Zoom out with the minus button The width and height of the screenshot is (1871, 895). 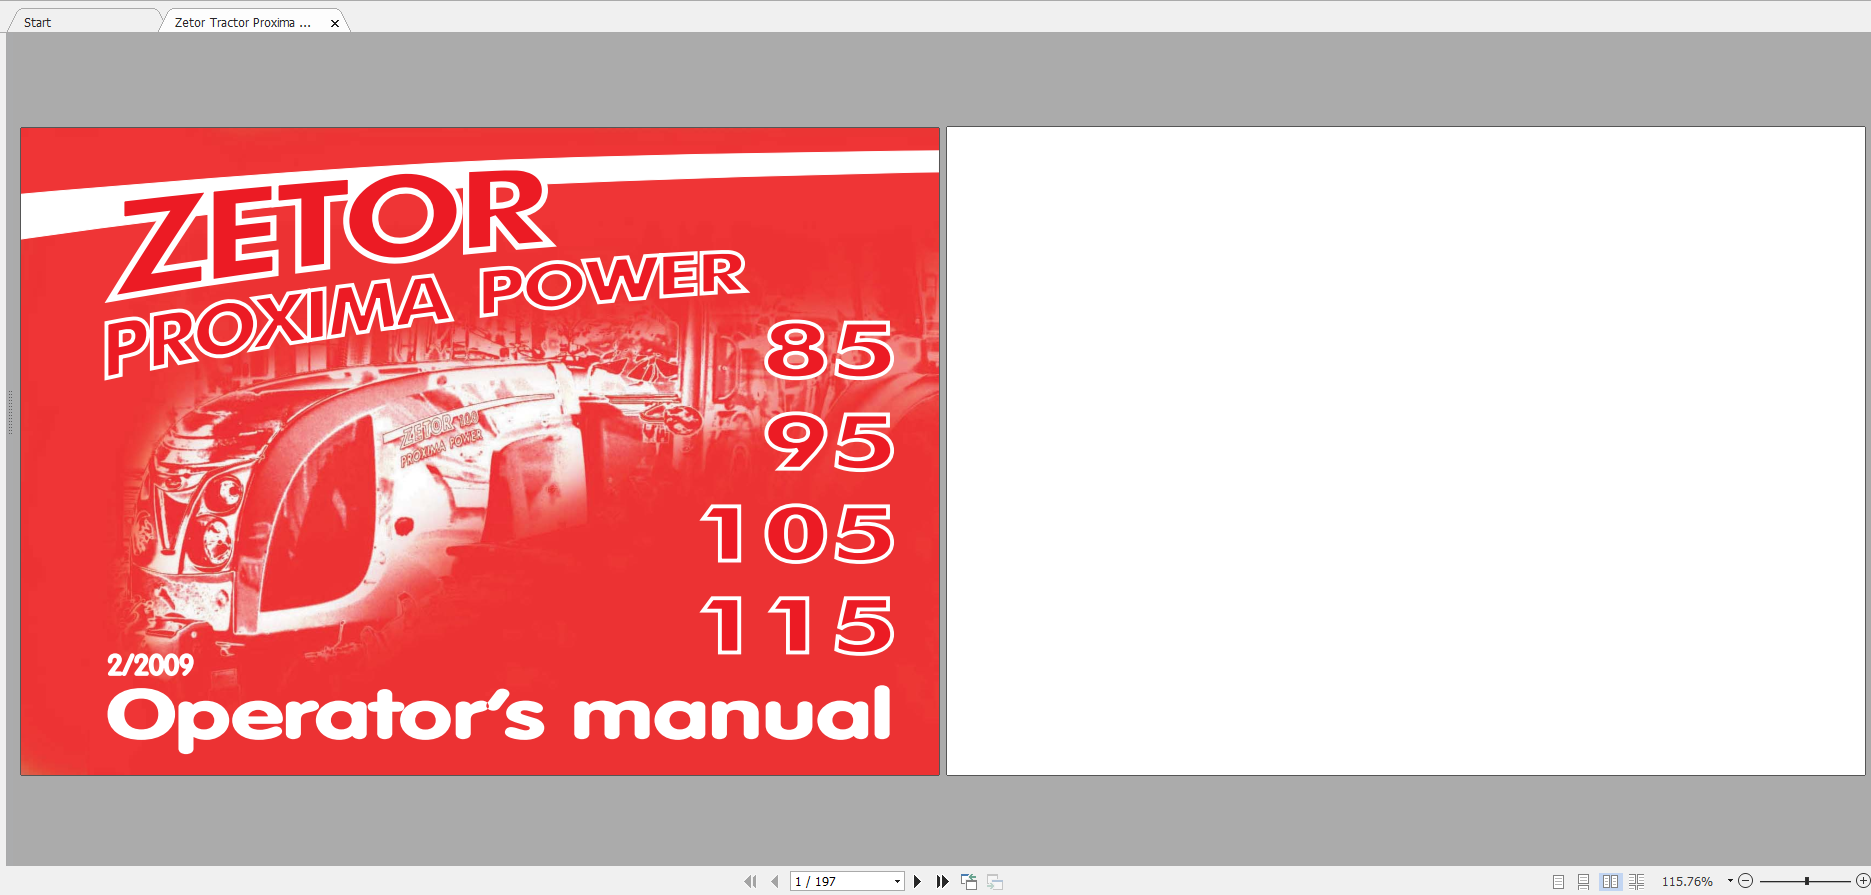(1746, 881)
